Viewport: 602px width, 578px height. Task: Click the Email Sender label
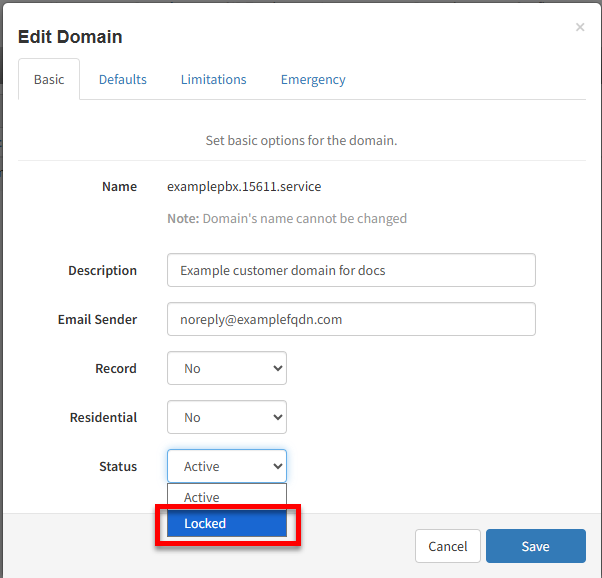coord(98,320)
